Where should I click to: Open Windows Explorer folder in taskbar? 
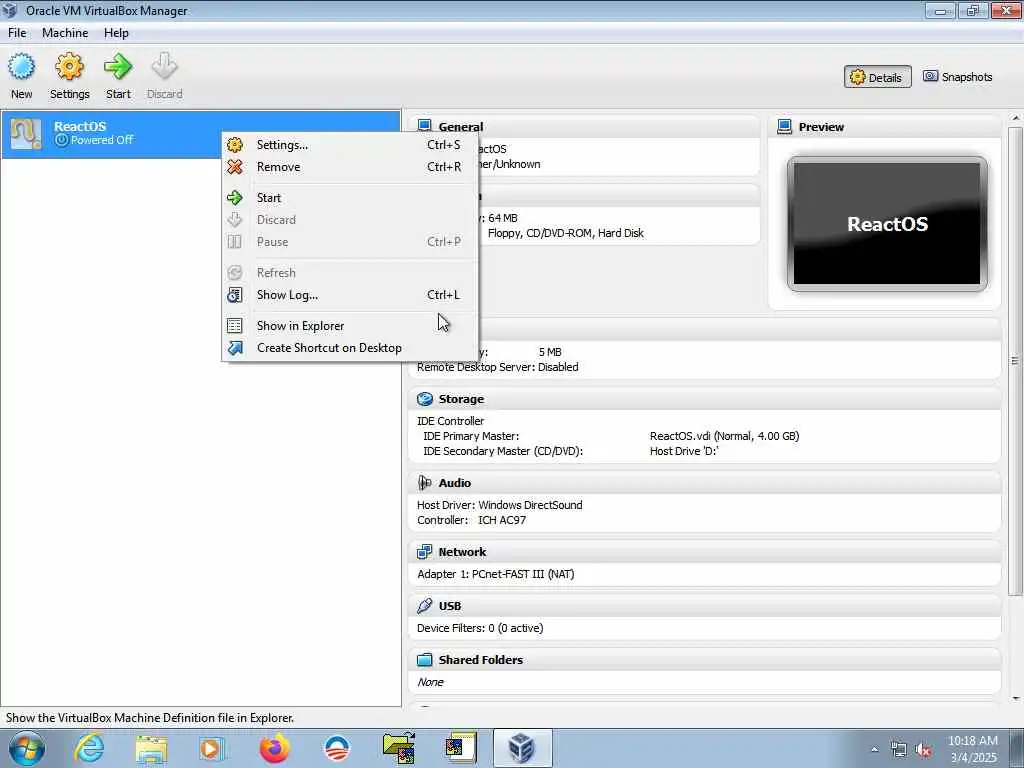pyautogui.click(x=152, y=748)
